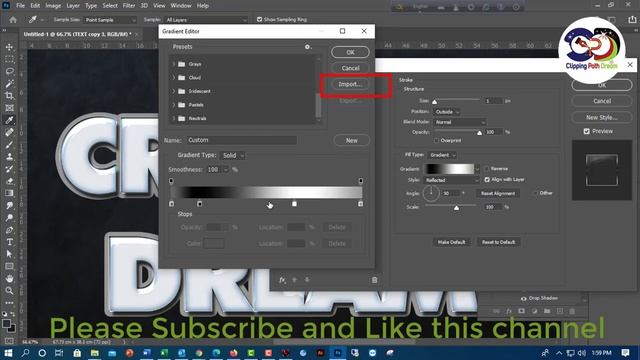The width and height of the screenshot is (640, 360).
Task: Click OK in Gradient Editor
Action: pos(351,52)
